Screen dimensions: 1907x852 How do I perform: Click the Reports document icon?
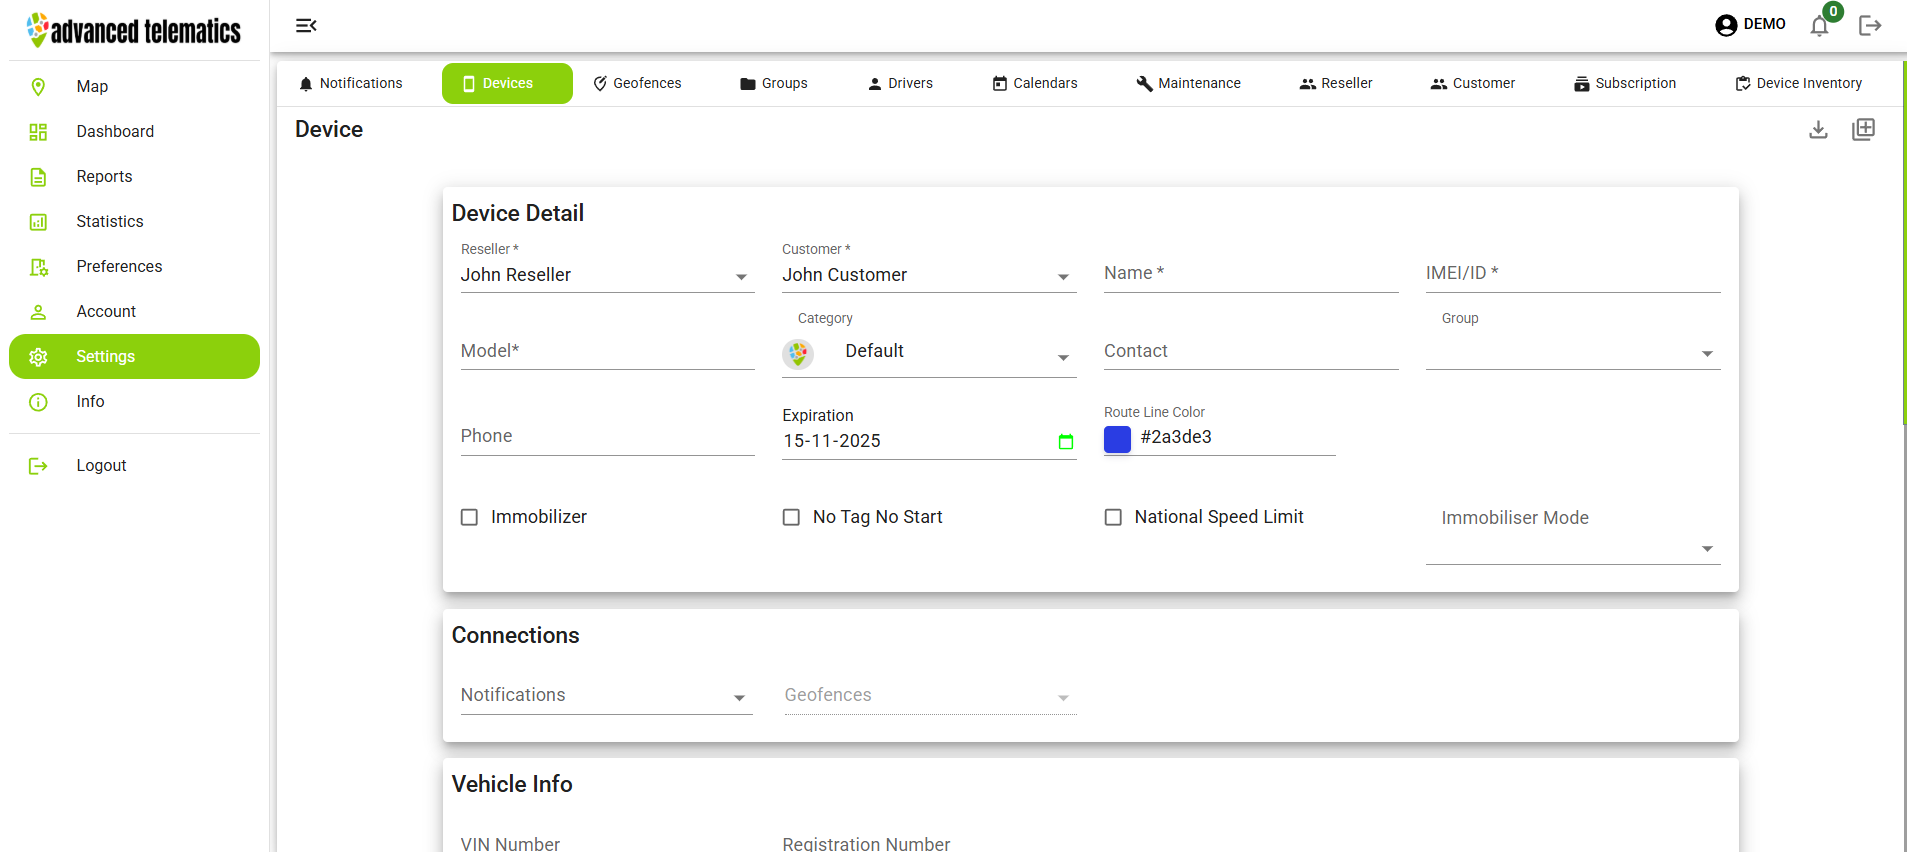[38, 177]
